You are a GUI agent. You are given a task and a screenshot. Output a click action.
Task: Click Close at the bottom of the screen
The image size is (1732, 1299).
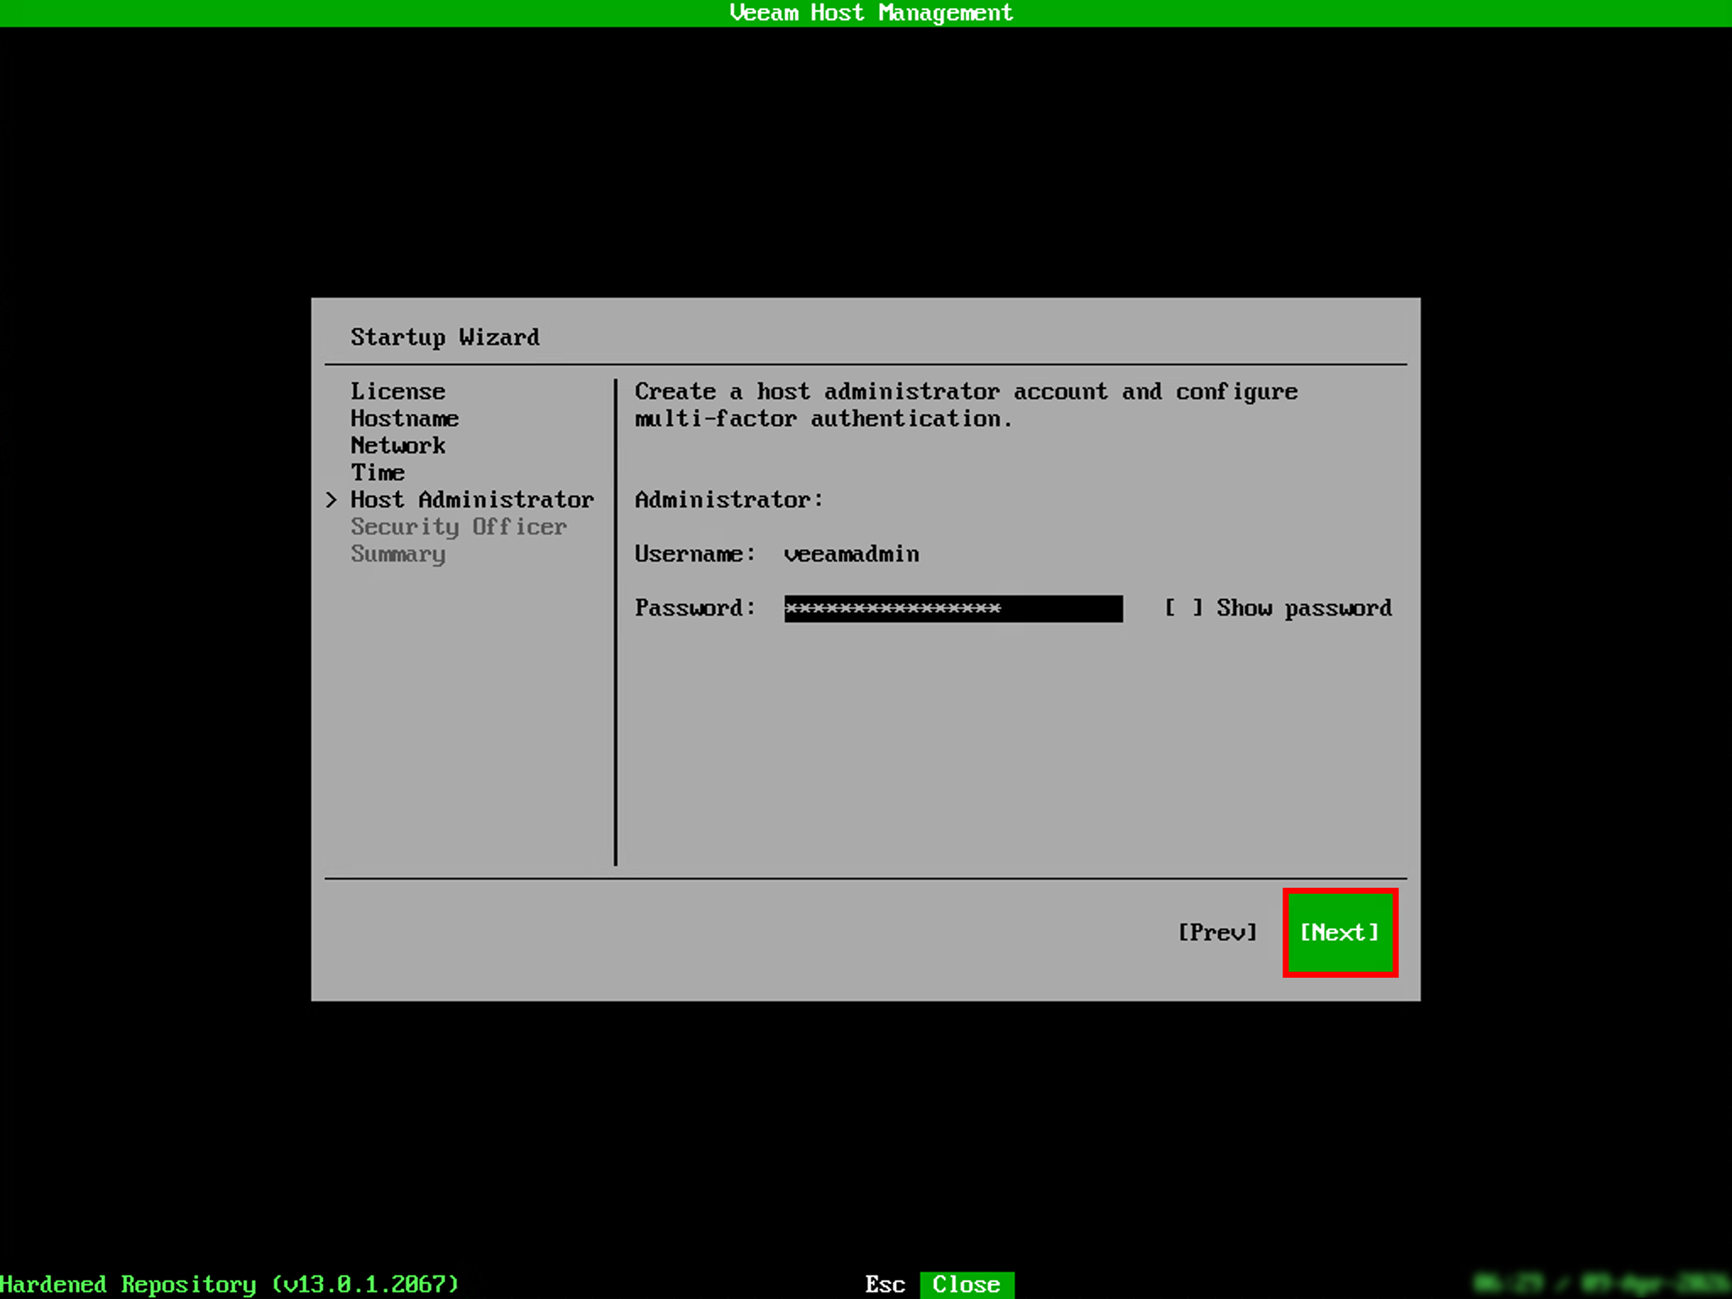click(966, 1284)
